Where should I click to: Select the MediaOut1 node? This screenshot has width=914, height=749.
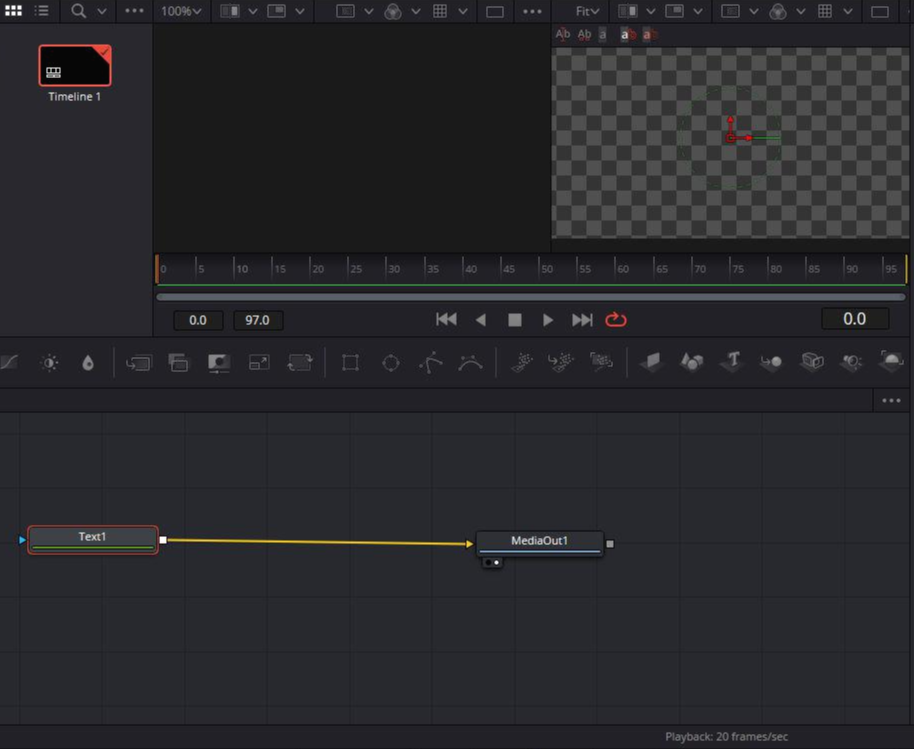point(539,543)
